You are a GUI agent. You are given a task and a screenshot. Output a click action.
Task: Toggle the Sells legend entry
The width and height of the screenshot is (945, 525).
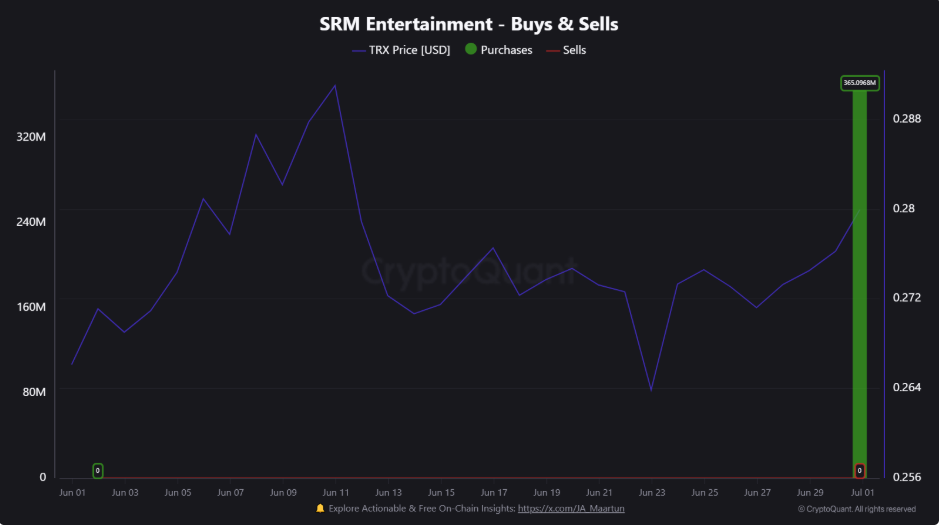coord(566,50)
